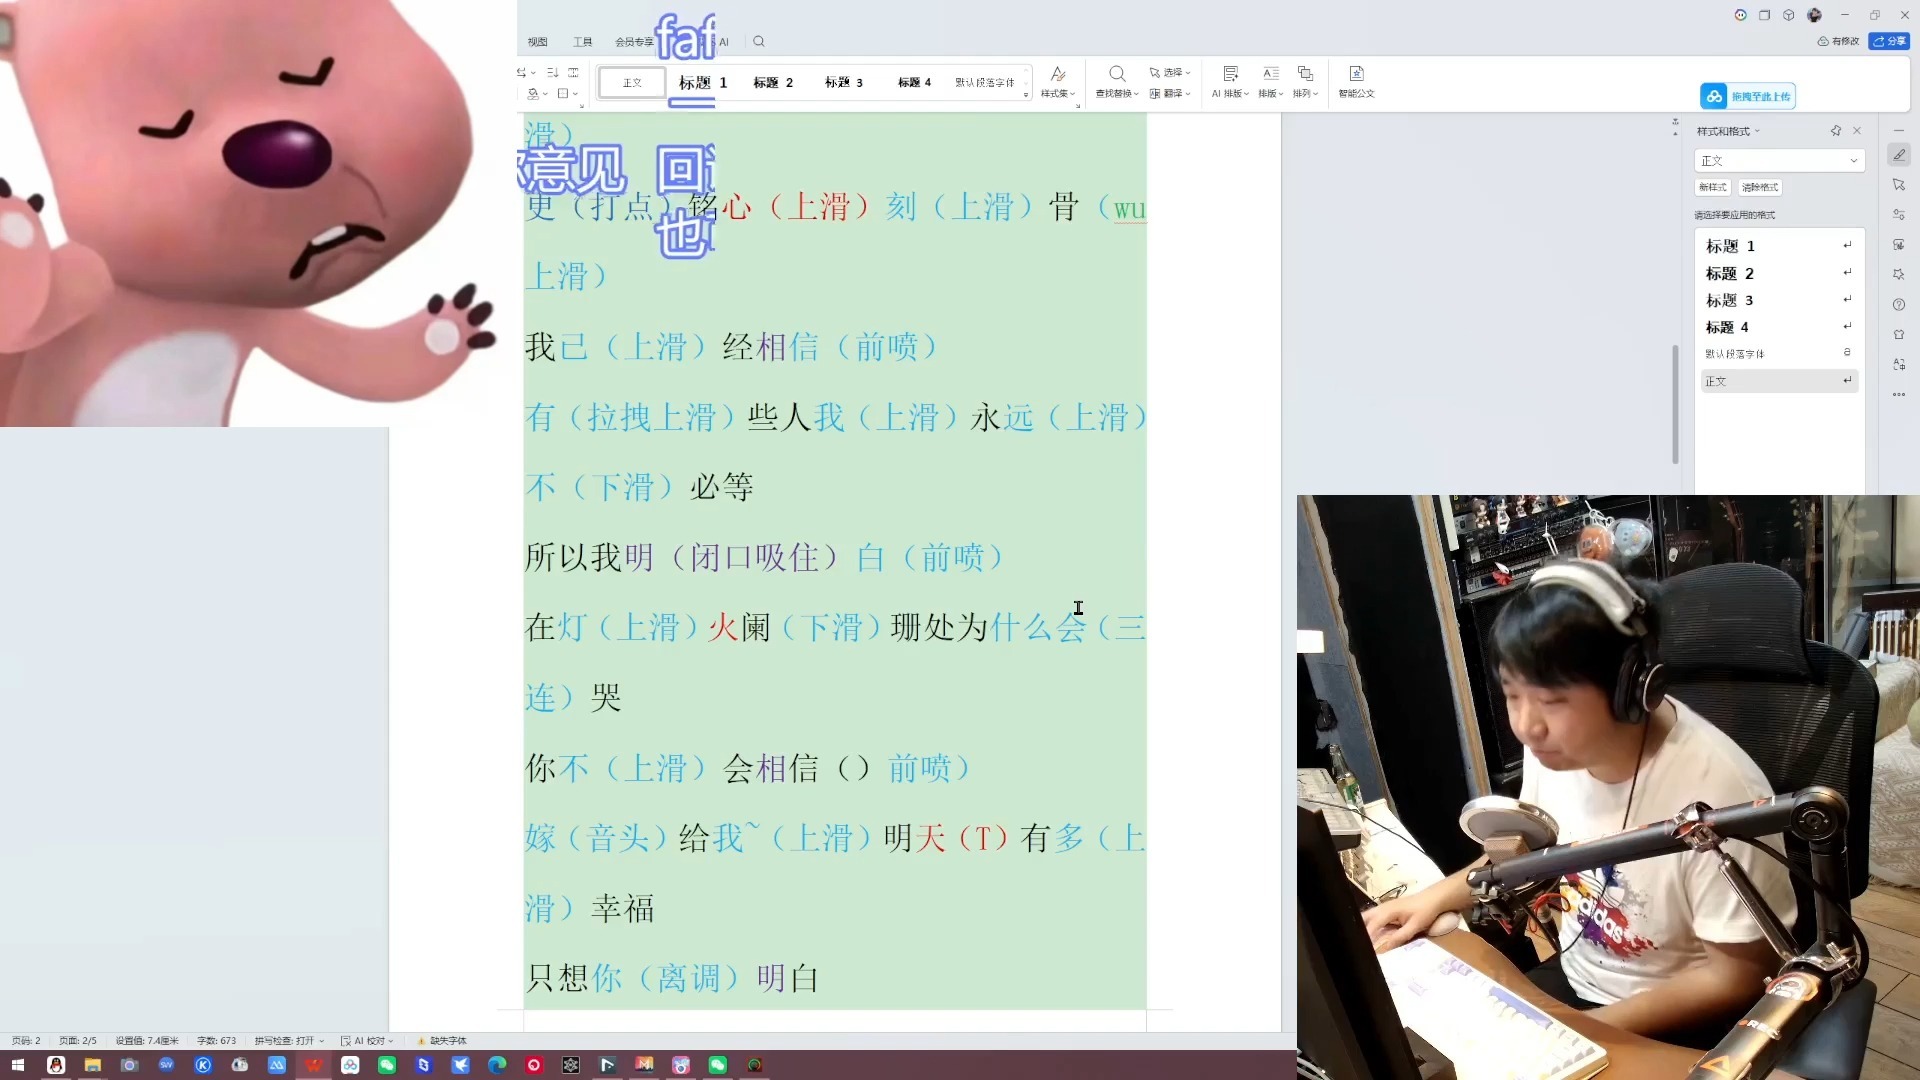This screenshot has height=1080, width=1920.
Task: Click the 有修改 cloud status indicator
Action: (1838, 41)
